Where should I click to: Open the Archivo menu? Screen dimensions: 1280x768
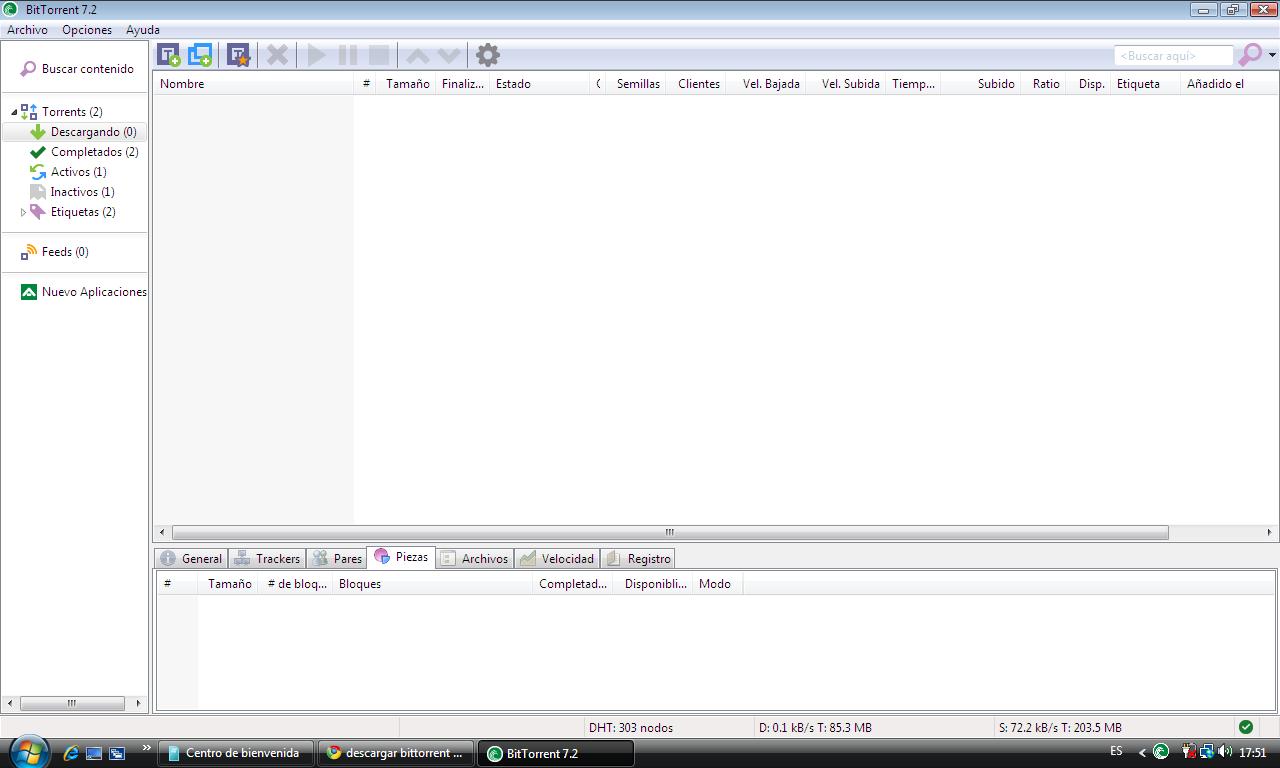pyautogui.click(x=27, y=30)
